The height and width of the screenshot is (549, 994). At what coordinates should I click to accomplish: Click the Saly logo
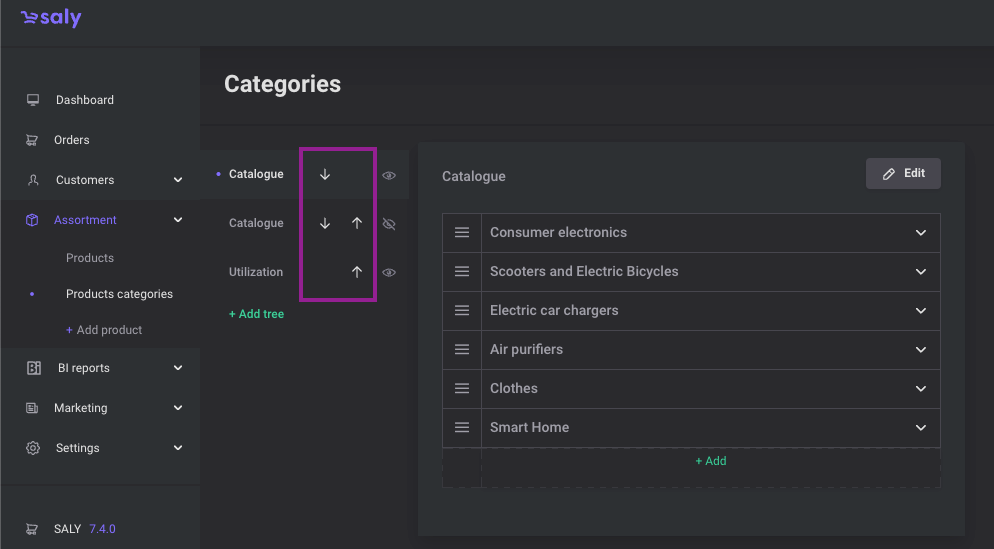51,18
